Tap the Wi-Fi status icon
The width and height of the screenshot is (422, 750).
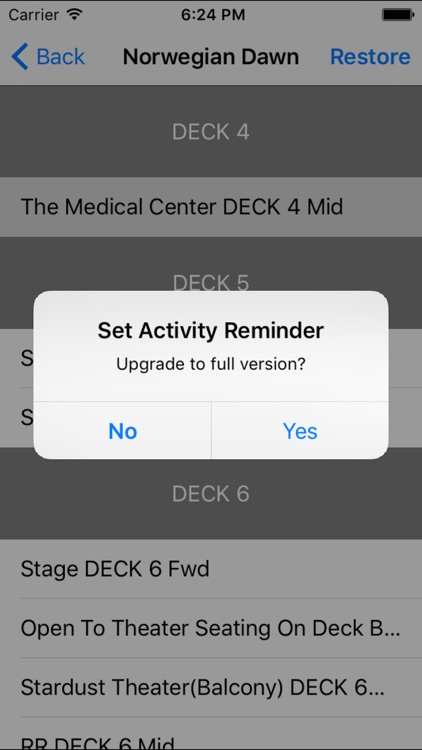74,14
